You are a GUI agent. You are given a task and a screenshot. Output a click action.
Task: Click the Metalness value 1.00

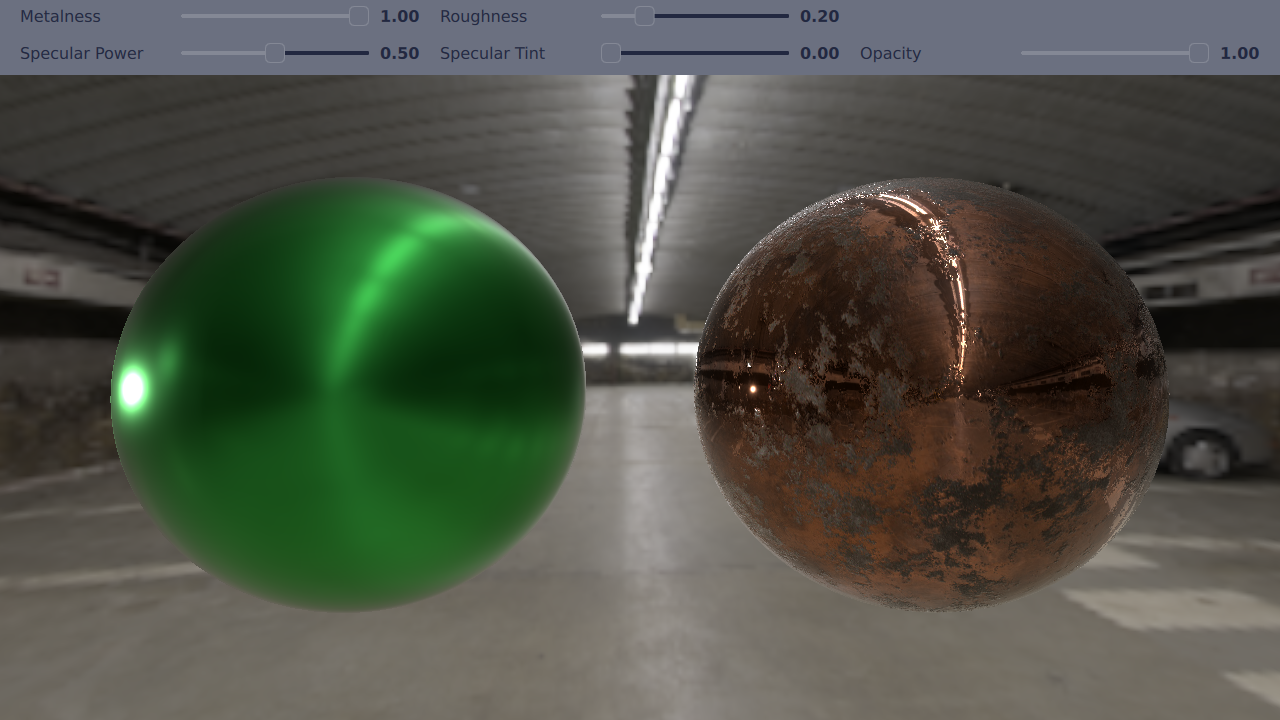399,16
